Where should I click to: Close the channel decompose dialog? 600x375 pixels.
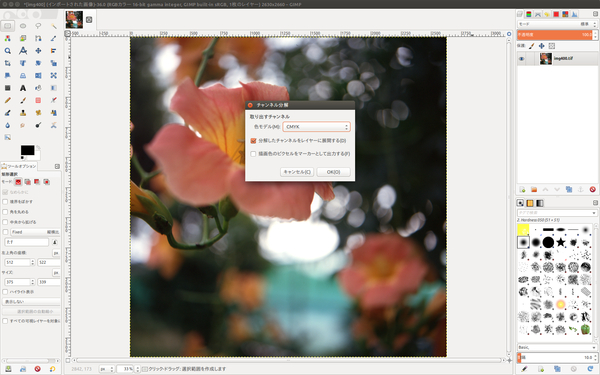click(250, 105)
